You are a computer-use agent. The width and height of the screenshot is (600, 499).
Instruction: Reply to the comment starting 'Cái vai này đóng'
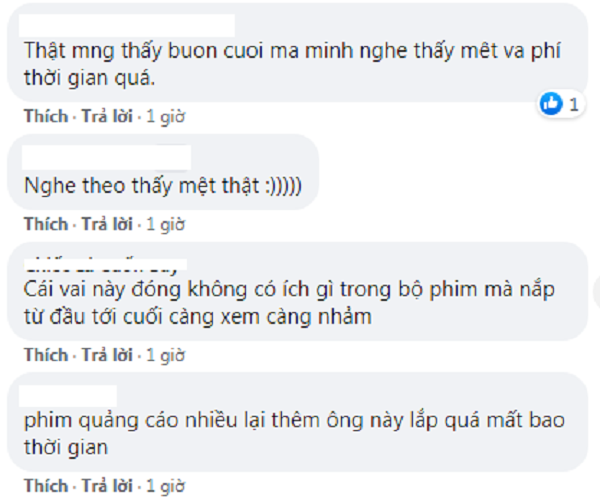[108, 355]
